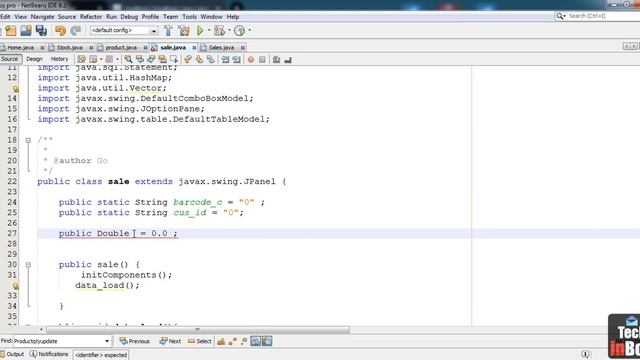
Task: Click hint bulb at line 13
Action: coord(16,89)
